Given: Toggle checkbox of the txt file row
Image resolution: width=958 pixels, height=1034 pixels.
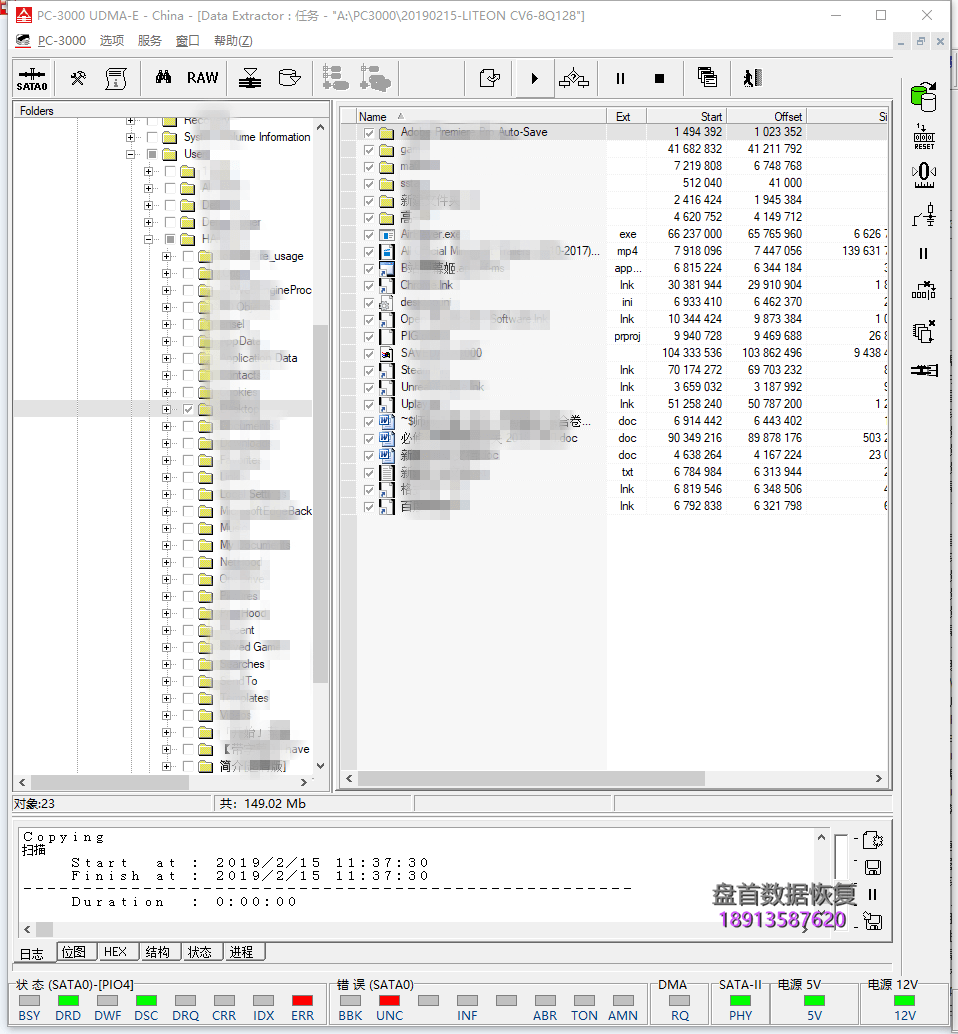Looking at the screenshot, I should coord(369,473).
